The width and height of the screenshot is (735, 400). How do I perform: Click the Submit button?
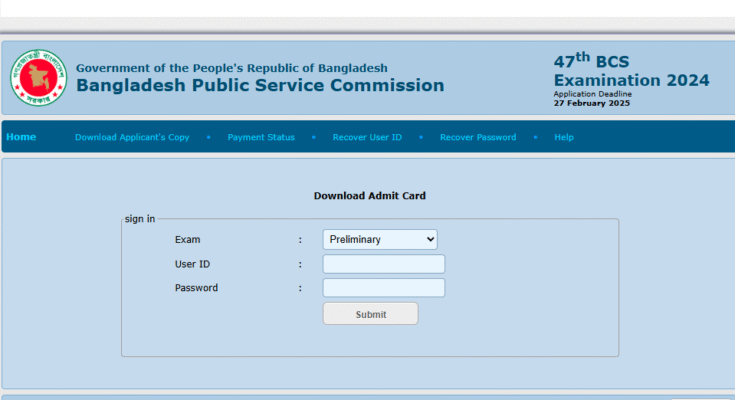(x=370, y=314)
